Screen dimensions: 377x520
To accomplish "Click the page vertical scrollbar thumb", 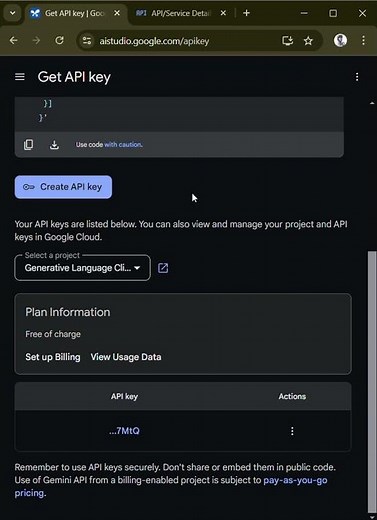I will pyautogui.click(x=372, y=382).
